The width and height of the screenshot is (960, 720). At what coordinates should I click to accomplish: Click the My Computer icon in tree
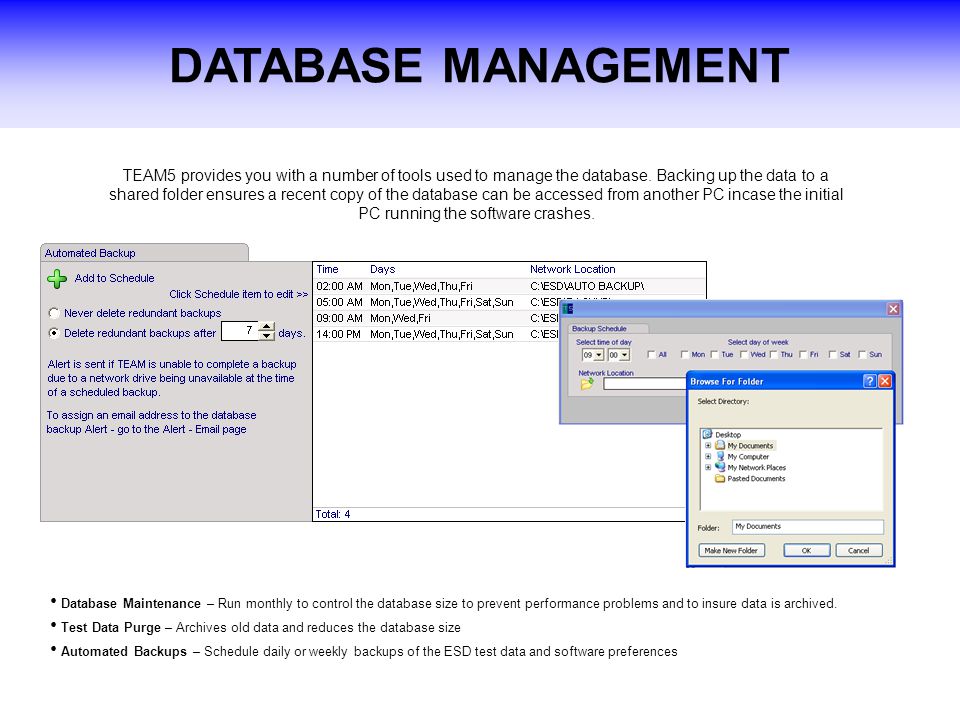point(720,456)
